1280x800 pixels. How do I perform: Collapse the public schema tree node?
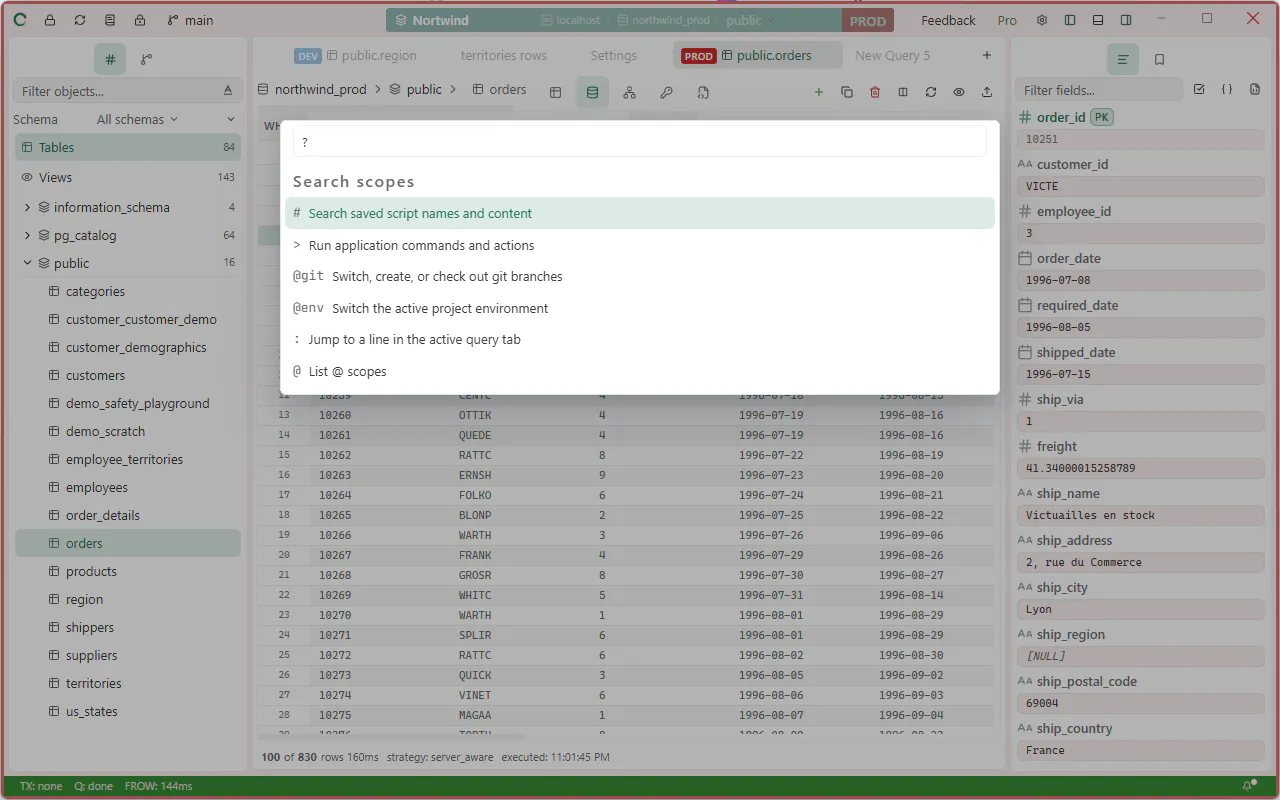pos(27,263)
